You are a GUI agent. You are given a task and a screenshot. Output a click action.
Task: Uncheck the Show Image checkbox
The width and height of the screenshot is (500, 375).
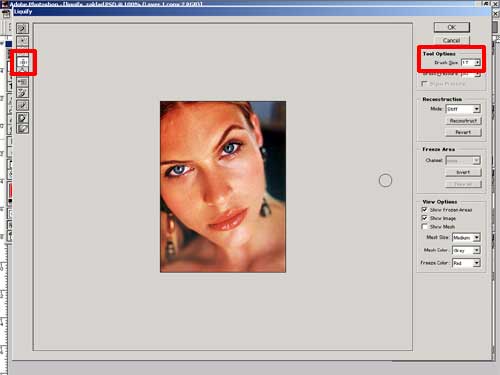424,218
